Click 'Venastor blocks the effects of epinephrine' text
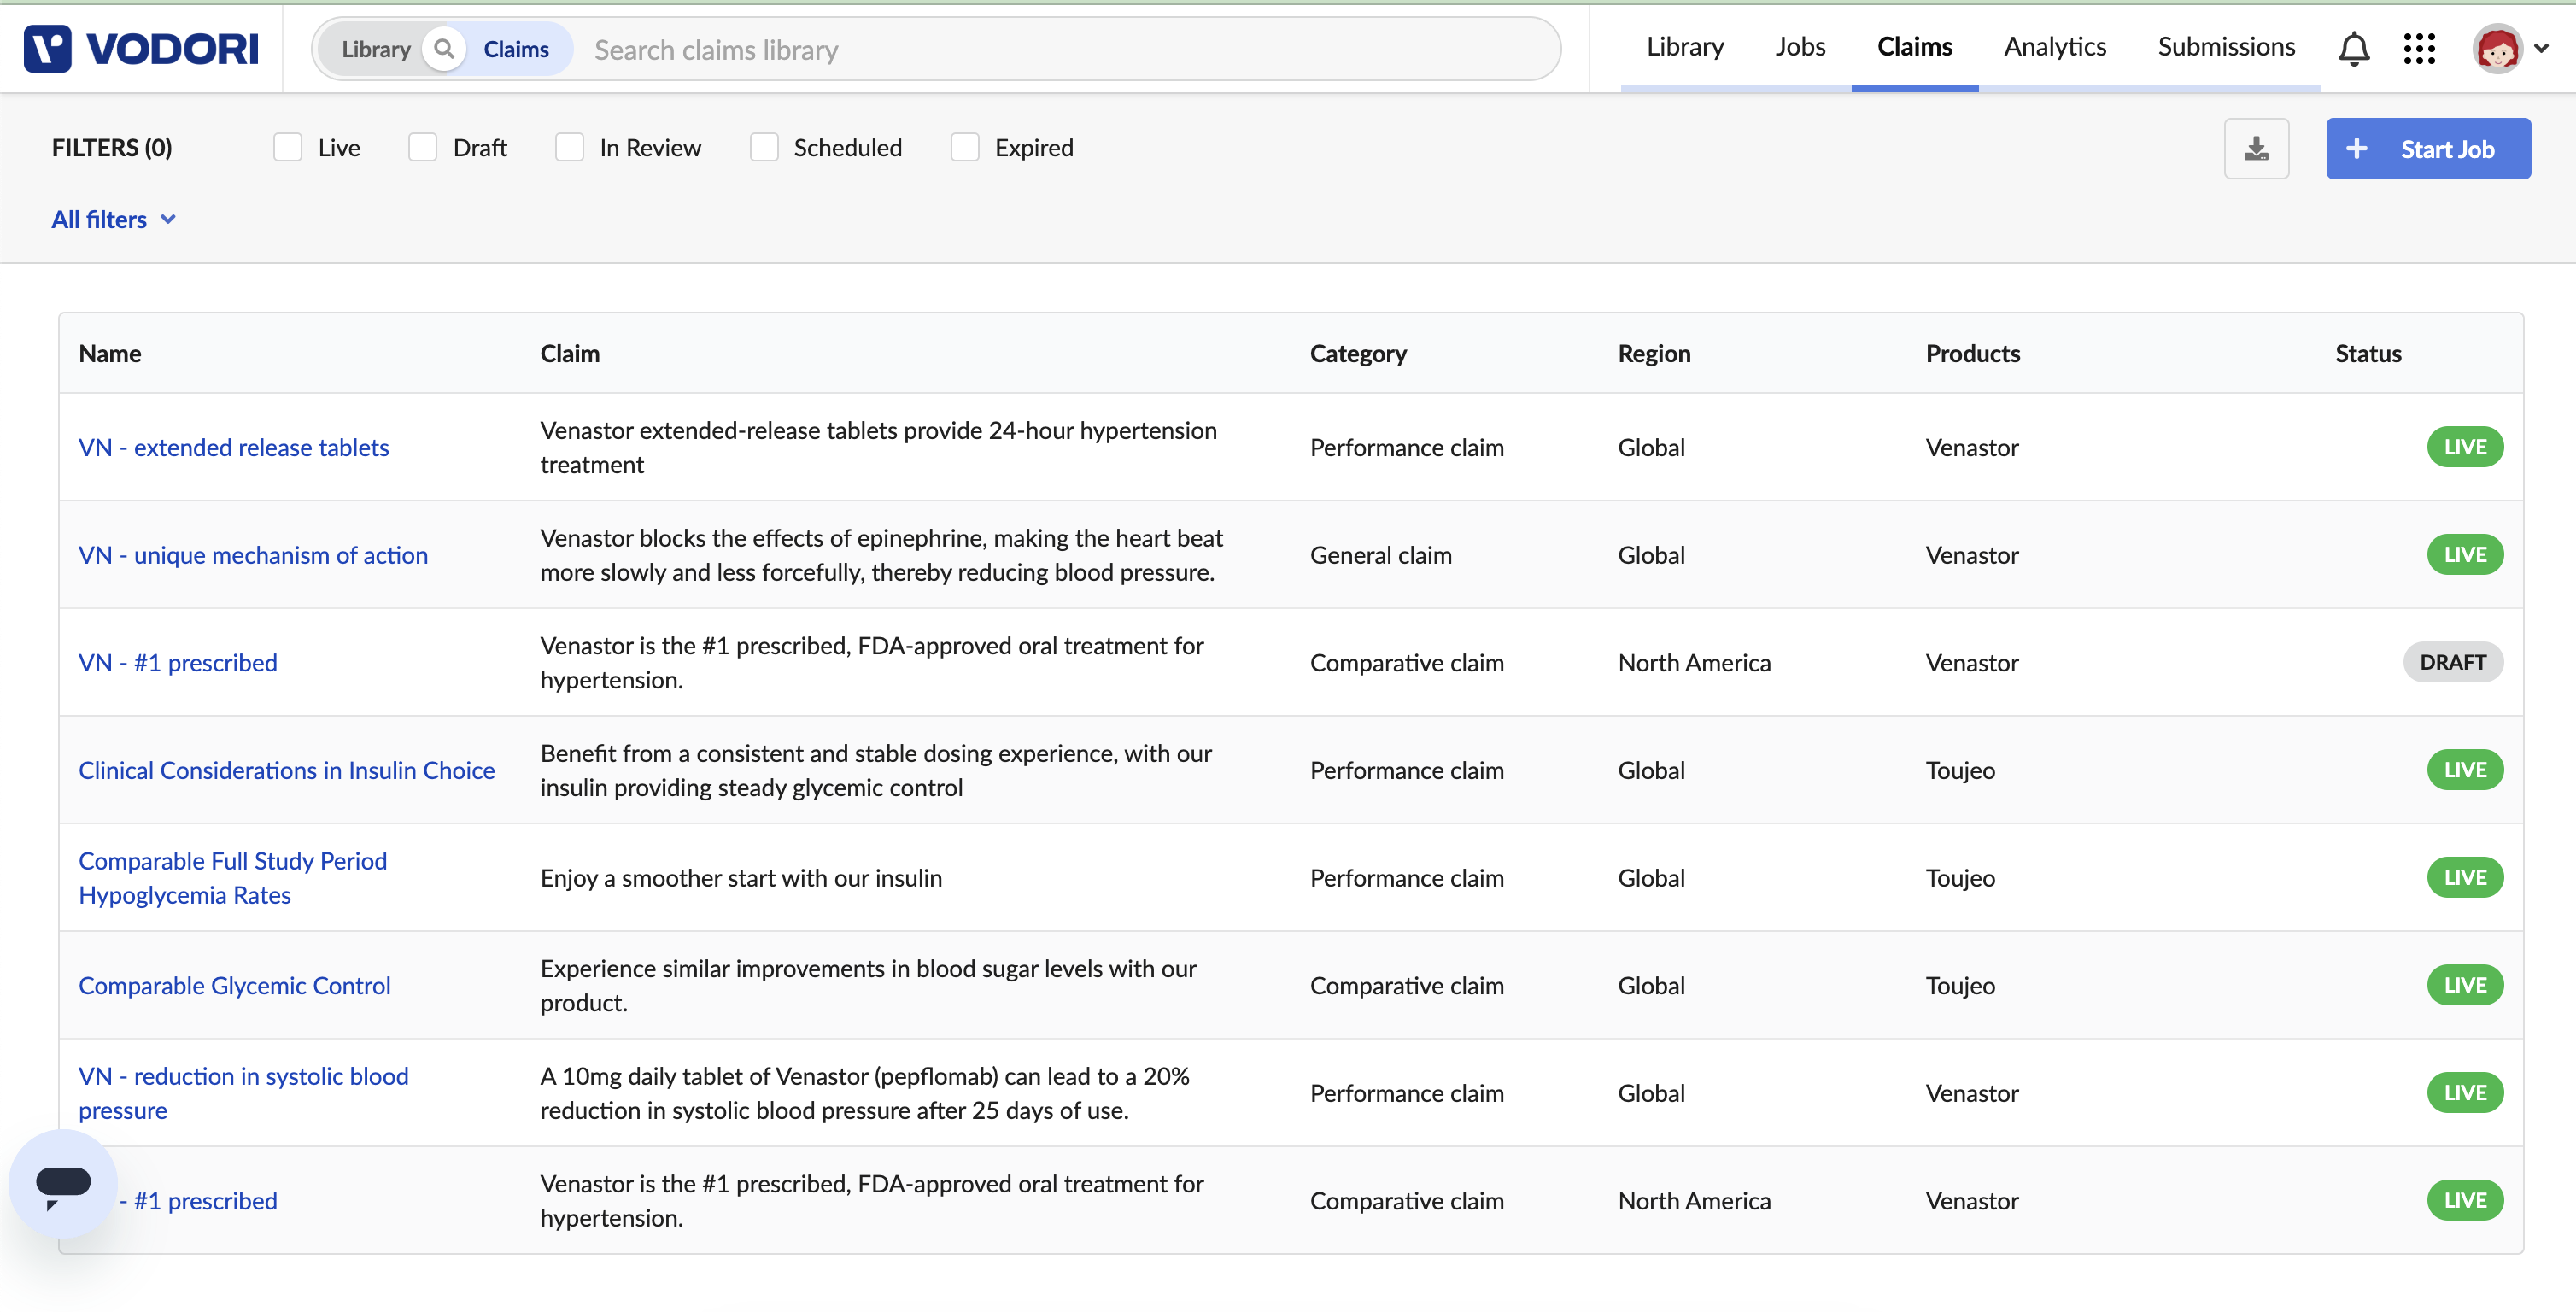The height and width of the screenshot is (1312, 2576). point(881,555)
